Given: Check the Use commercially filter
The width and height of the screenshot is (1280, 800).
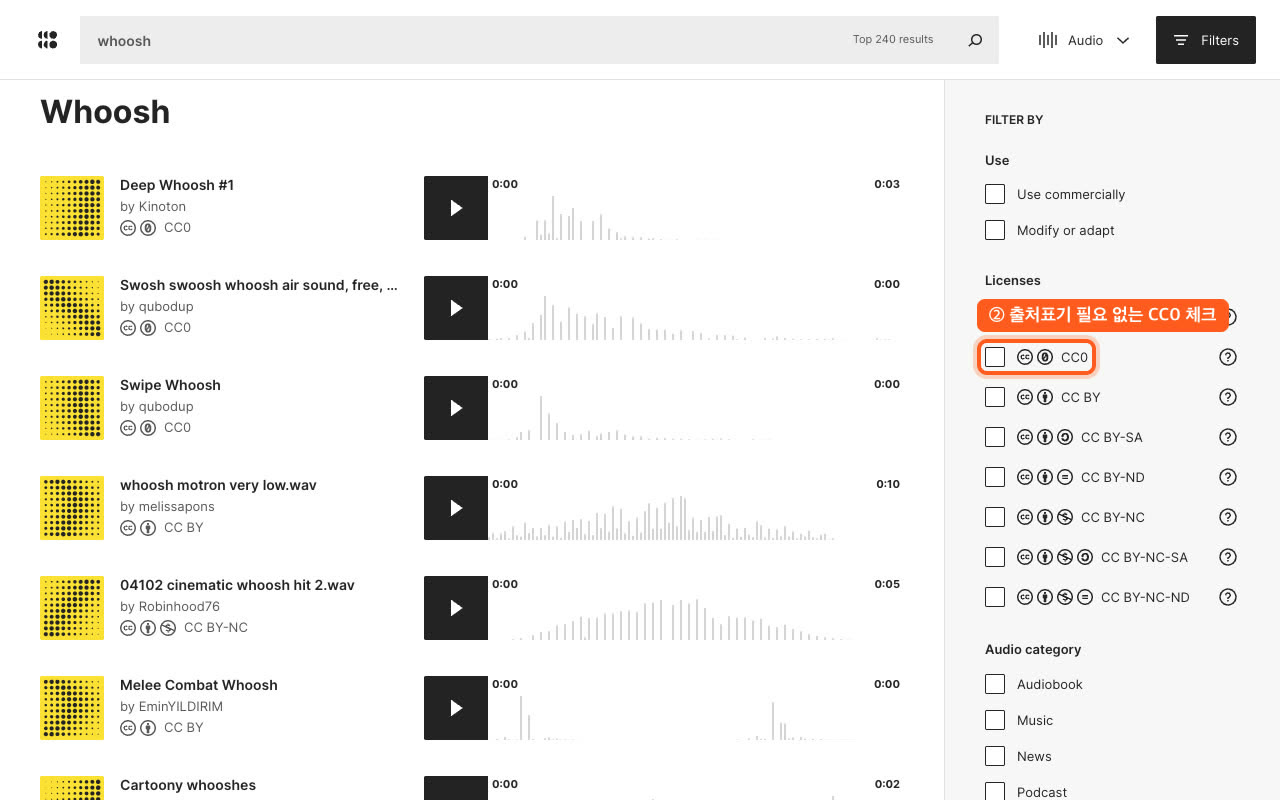Looking at the screenshot, I should coord(995,194).
